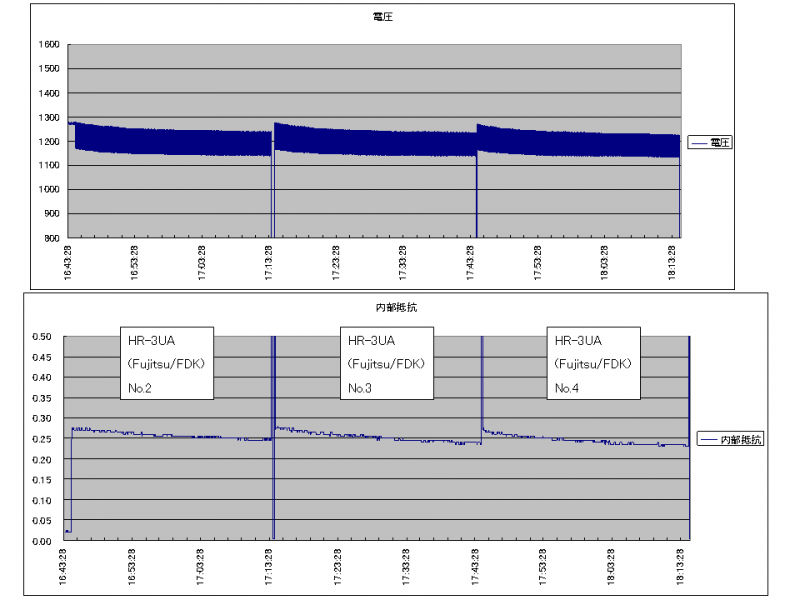Select the HR-3UA No.4 text box
The height and width of the screenshot is (600, 800).
[x=592, y=363]
